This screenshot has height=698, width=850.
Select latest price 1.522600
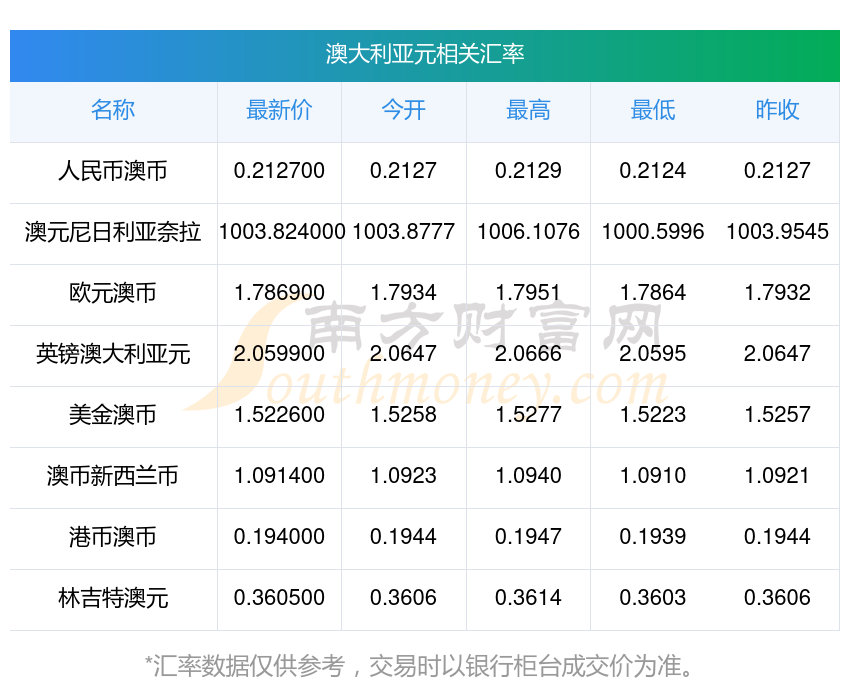(x=279, y=415)
